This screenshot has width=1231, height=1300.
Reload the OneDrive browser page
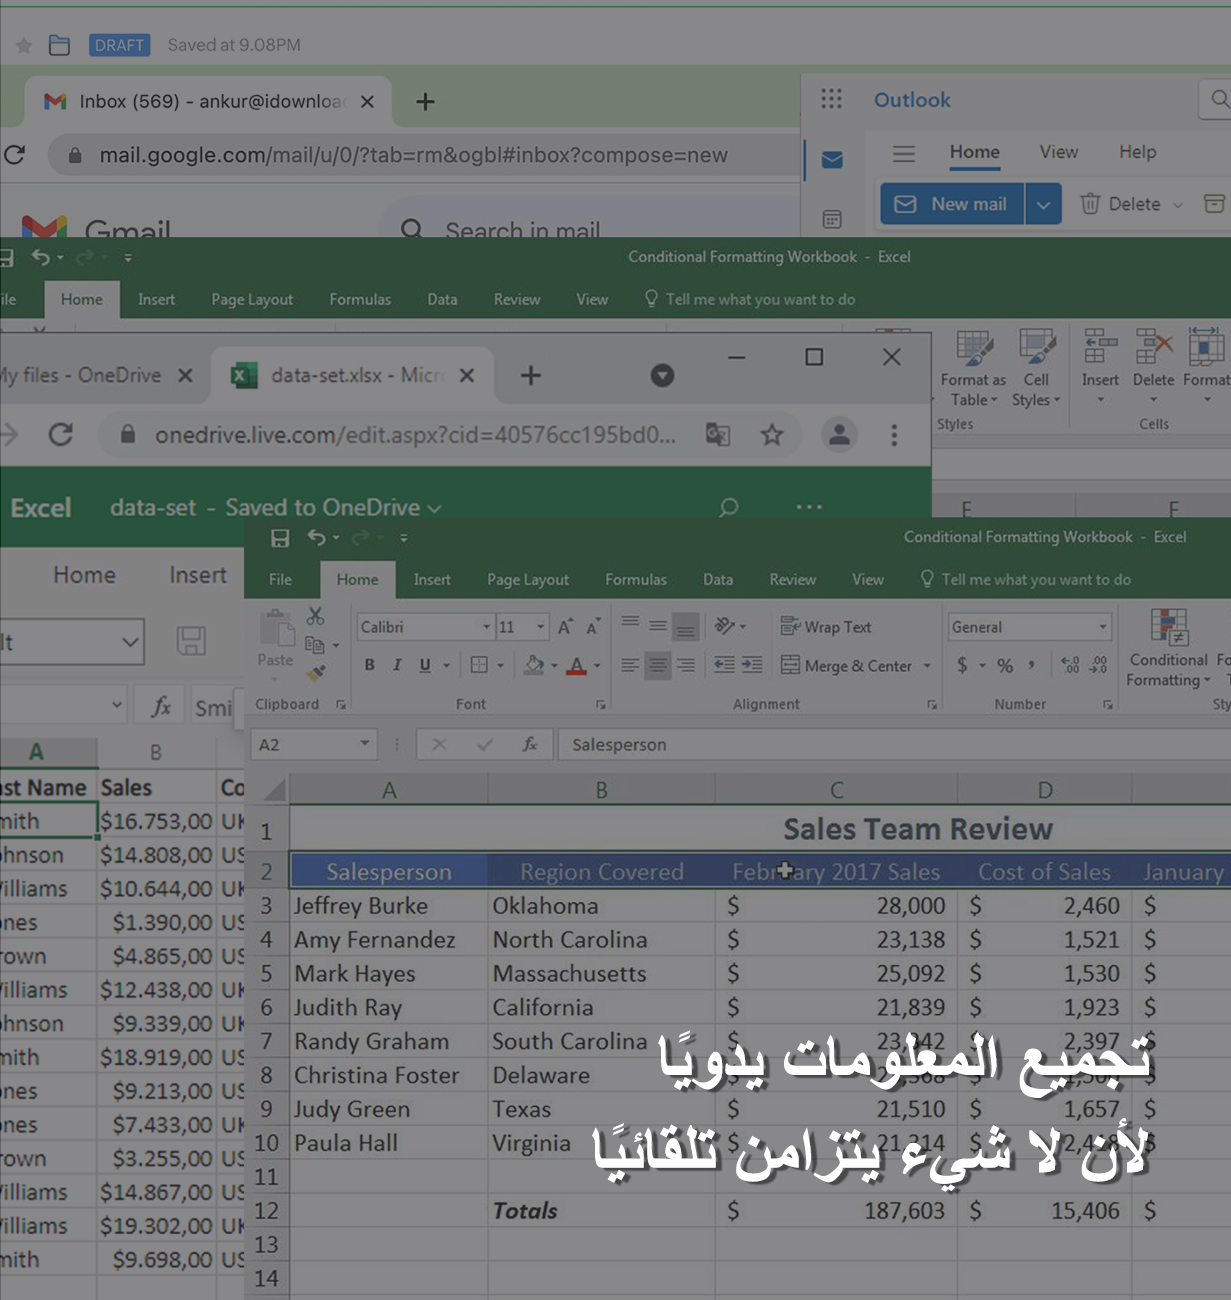pyautogui.click(x=61, y=434)
